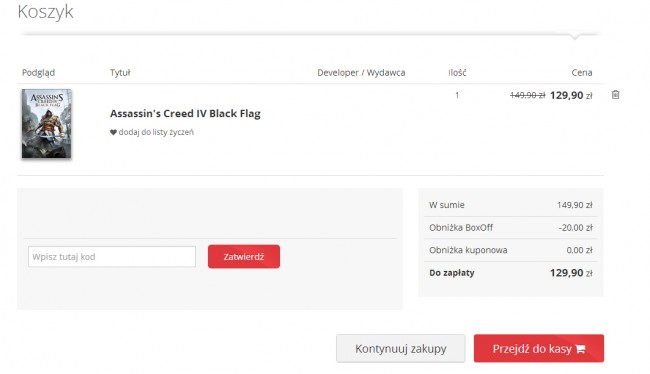Click the 'Koszyk' page heading
The height and width of the screenshot is (374, 650).
pyautogui.click(x=46, y=11)
